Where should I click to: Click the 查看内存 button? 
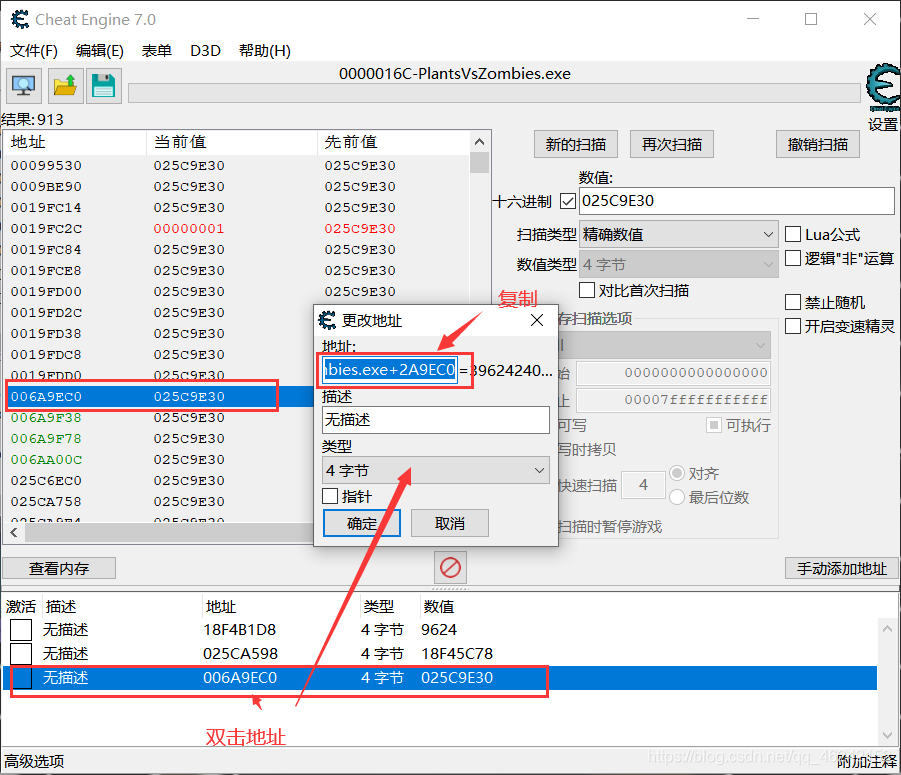[x=59, y=568]
